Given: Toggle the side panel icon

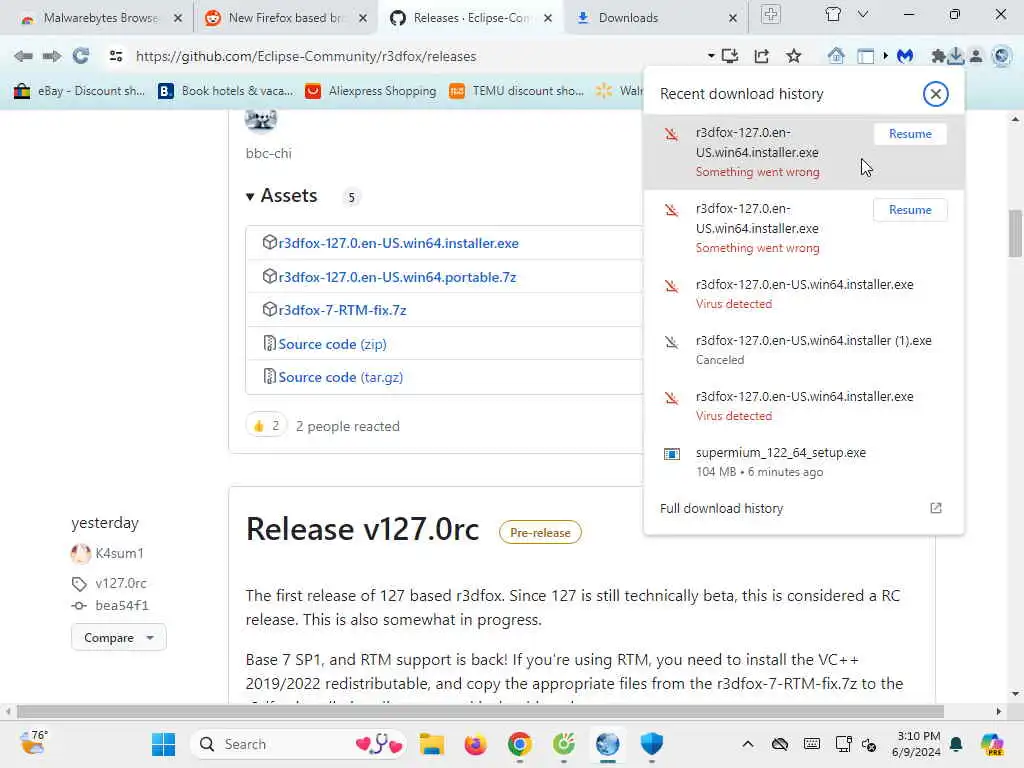Looking at the screenshot, I should (865, 56).
